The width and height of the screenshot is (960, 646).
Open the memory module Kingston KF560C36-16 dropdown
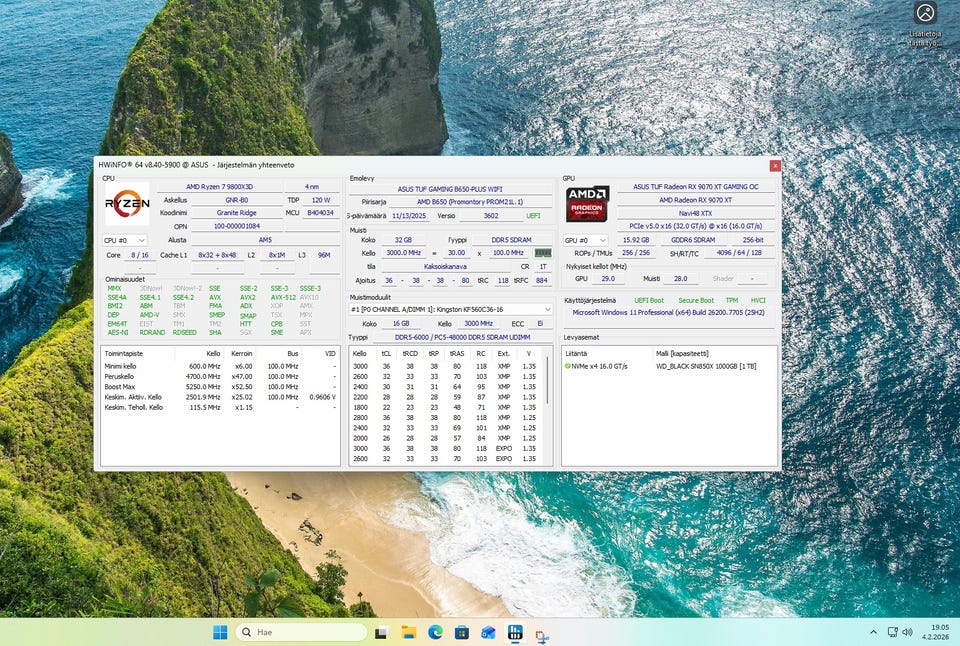450,310
